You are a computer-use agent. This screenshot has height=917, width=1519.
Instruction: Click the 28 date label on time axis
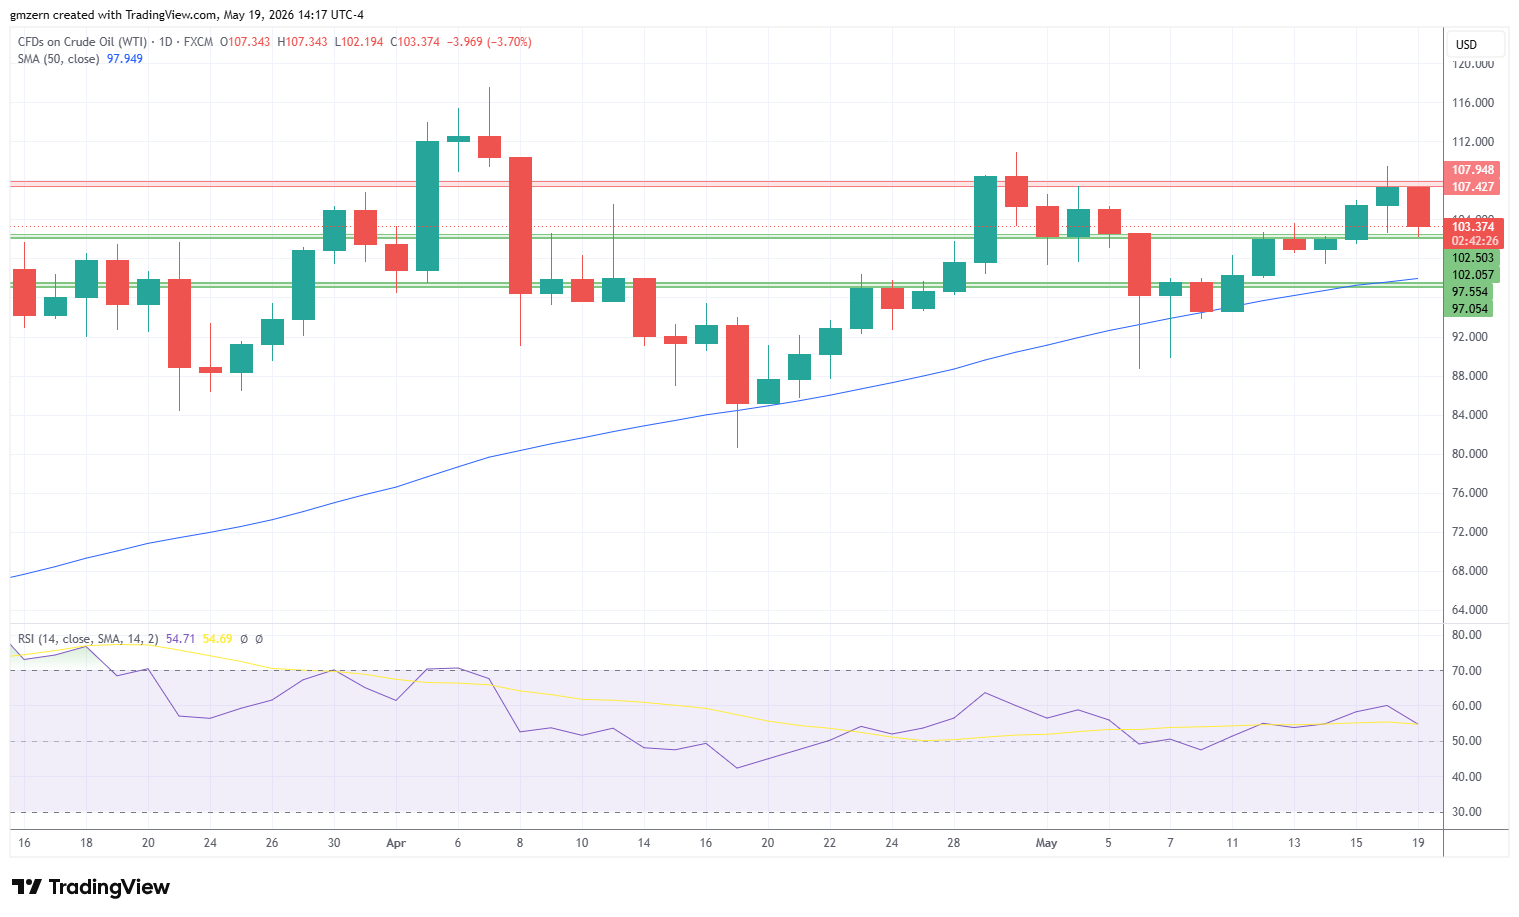click(954, 843)
